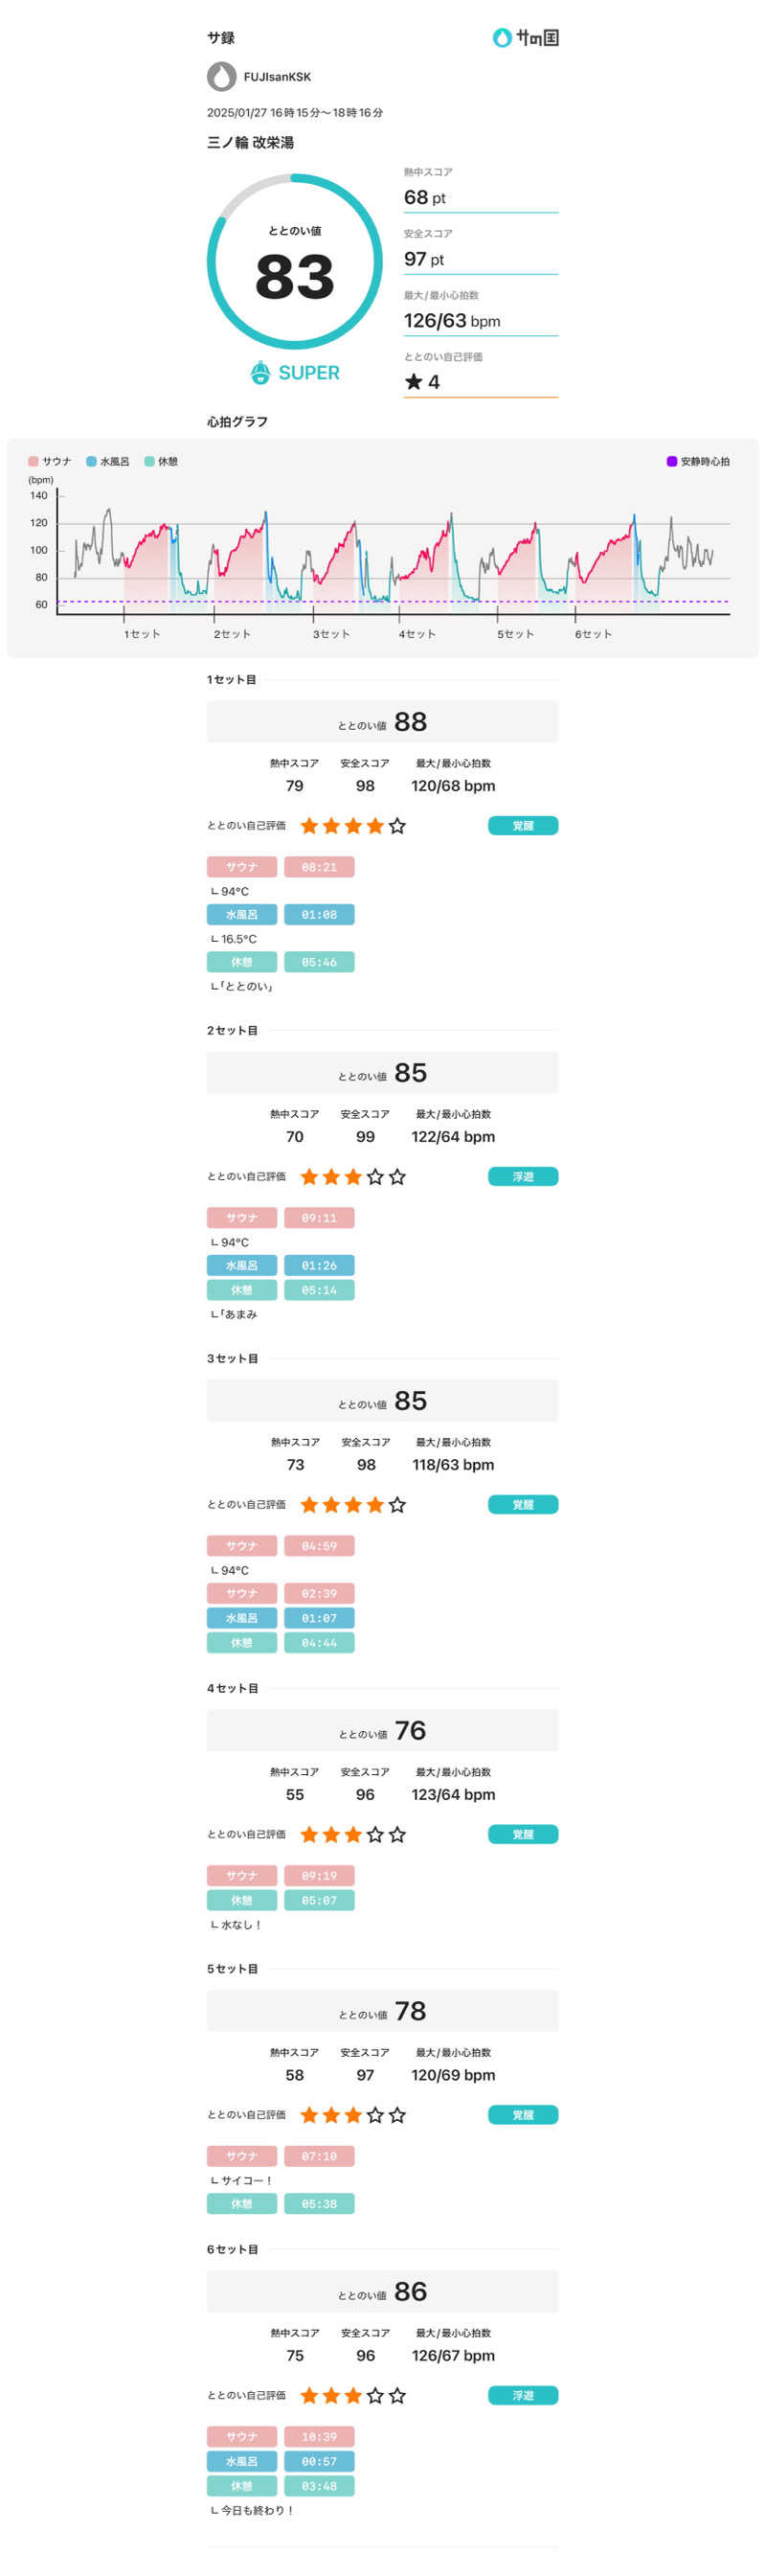Click the サウナ 10:39 label in 6セット目
The width and height of the screenshot is (766, 2576).
[242, 2437]
